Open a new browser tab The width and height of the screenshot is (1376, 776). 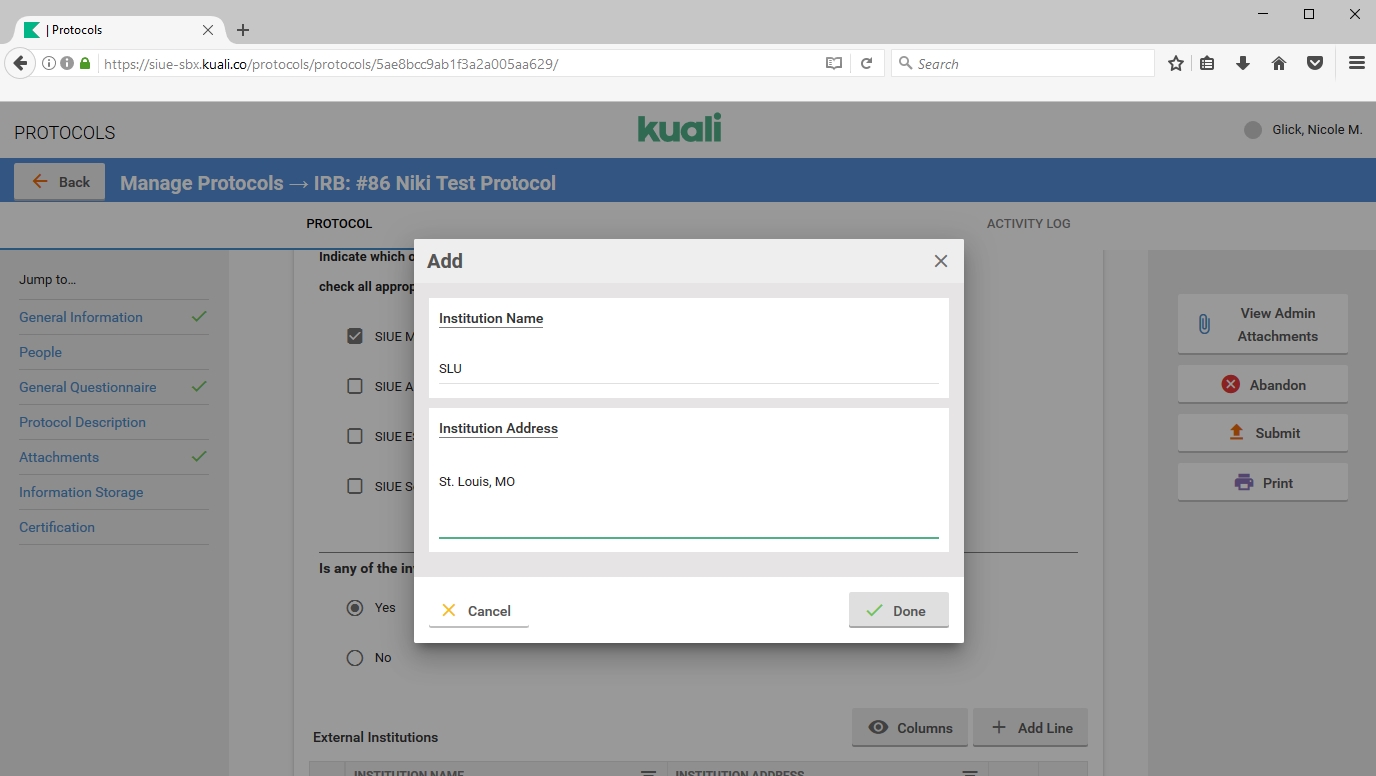coord(243,30)
